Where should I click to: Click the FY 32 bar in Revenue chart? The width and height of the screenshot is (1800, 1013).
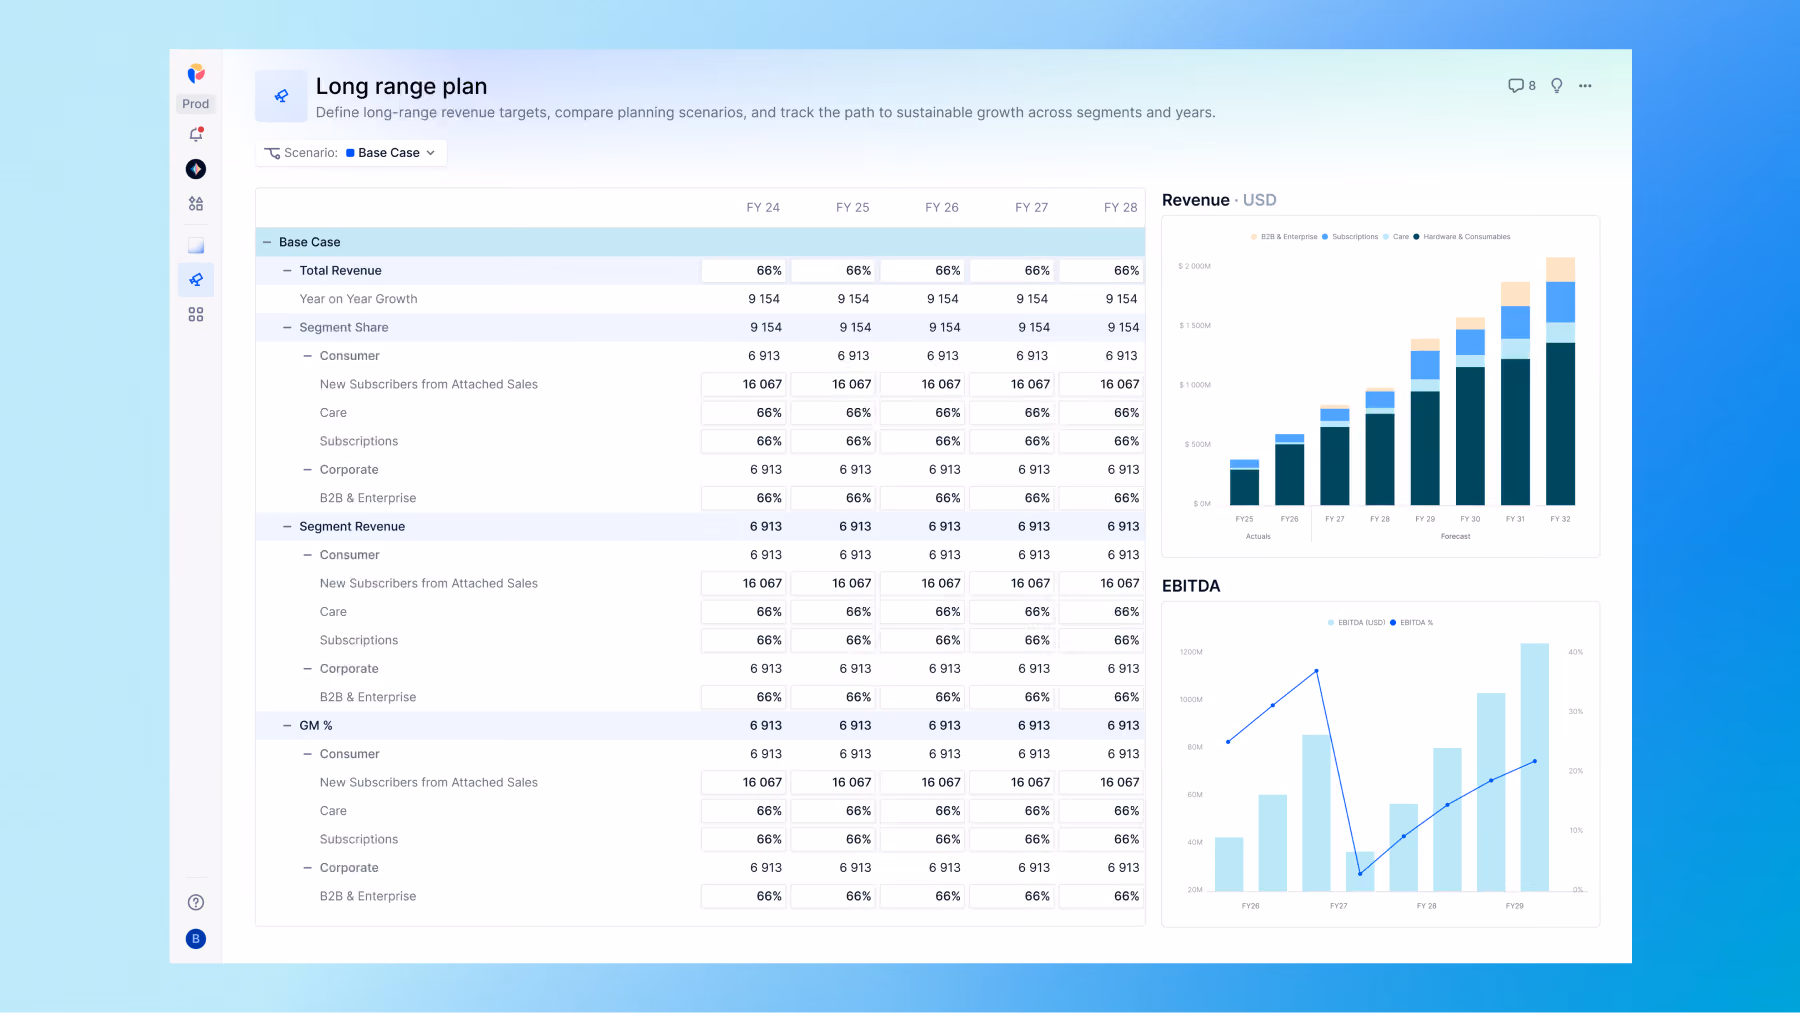(1560, 381)
